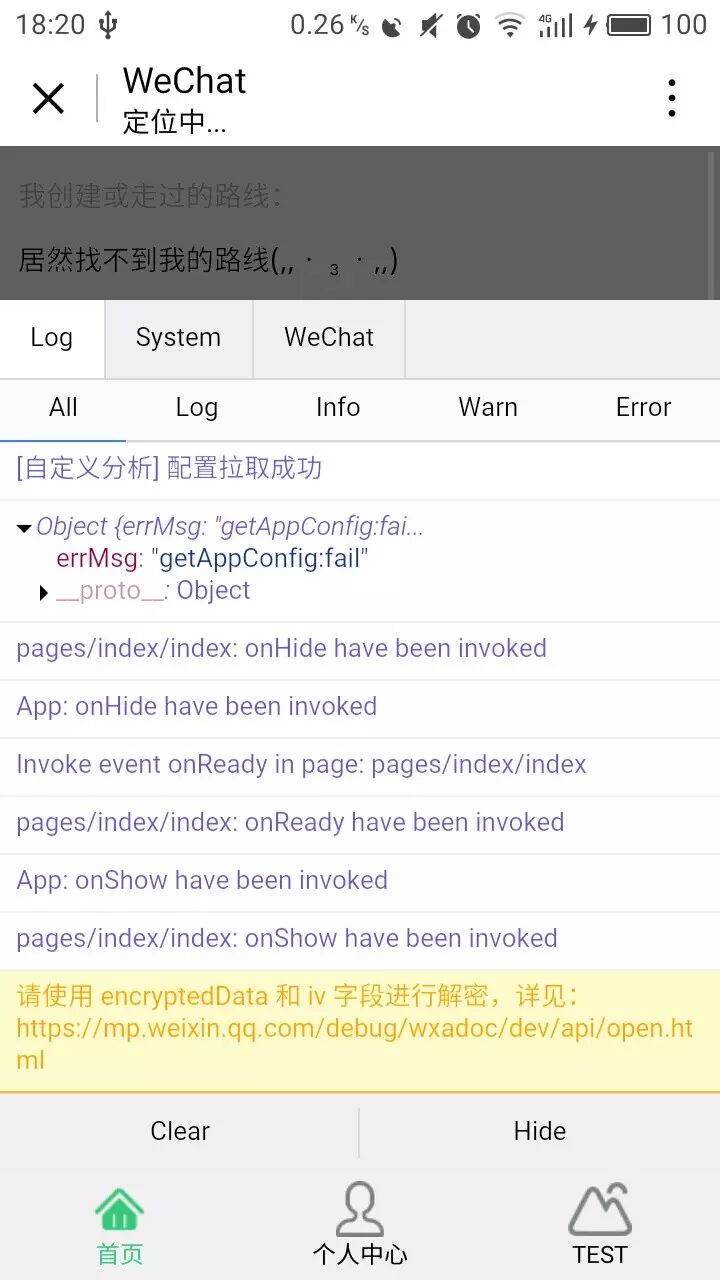Filter by Log level

196,408
